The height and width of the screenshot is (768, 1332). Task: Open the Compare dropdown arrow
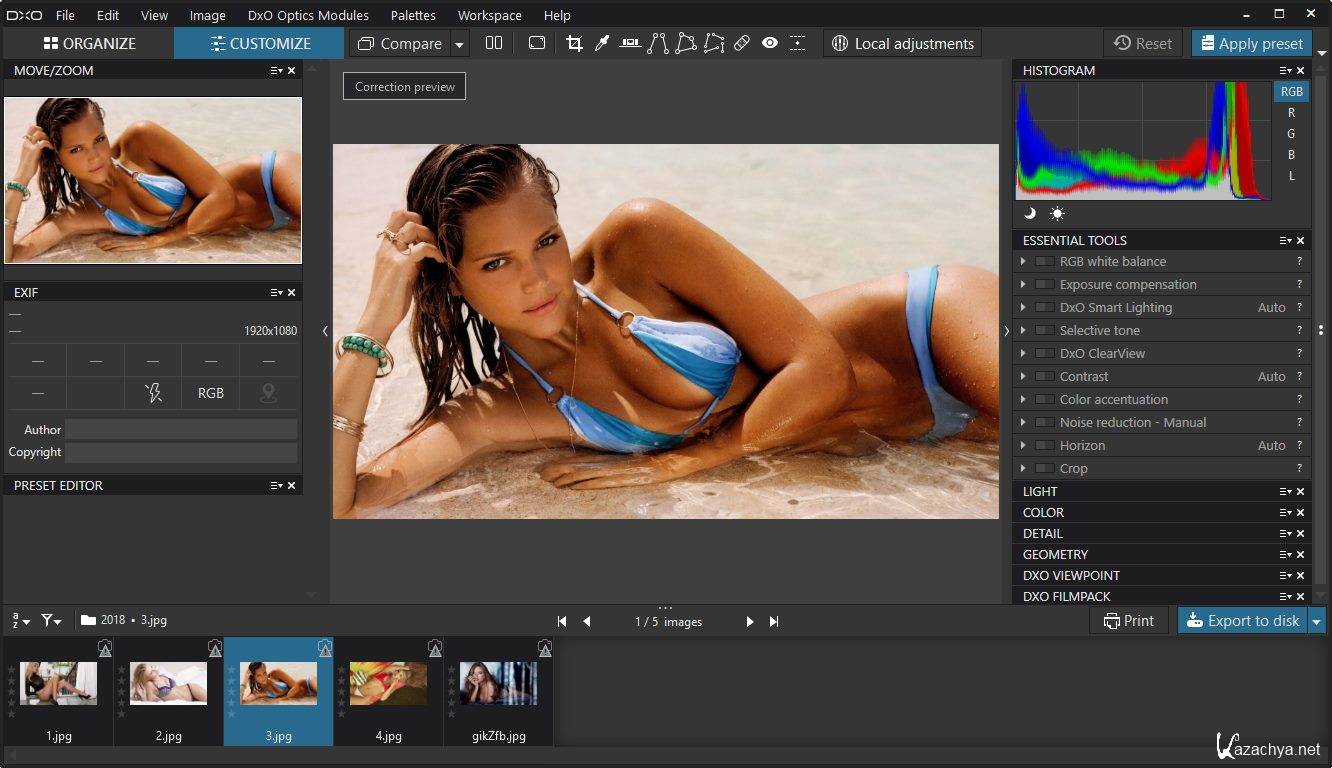tap(459, 44)
